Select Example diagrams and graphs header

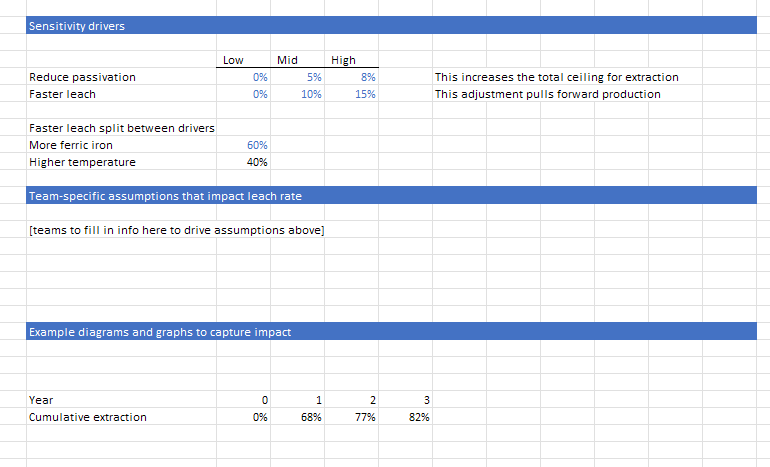click(391, 331)
